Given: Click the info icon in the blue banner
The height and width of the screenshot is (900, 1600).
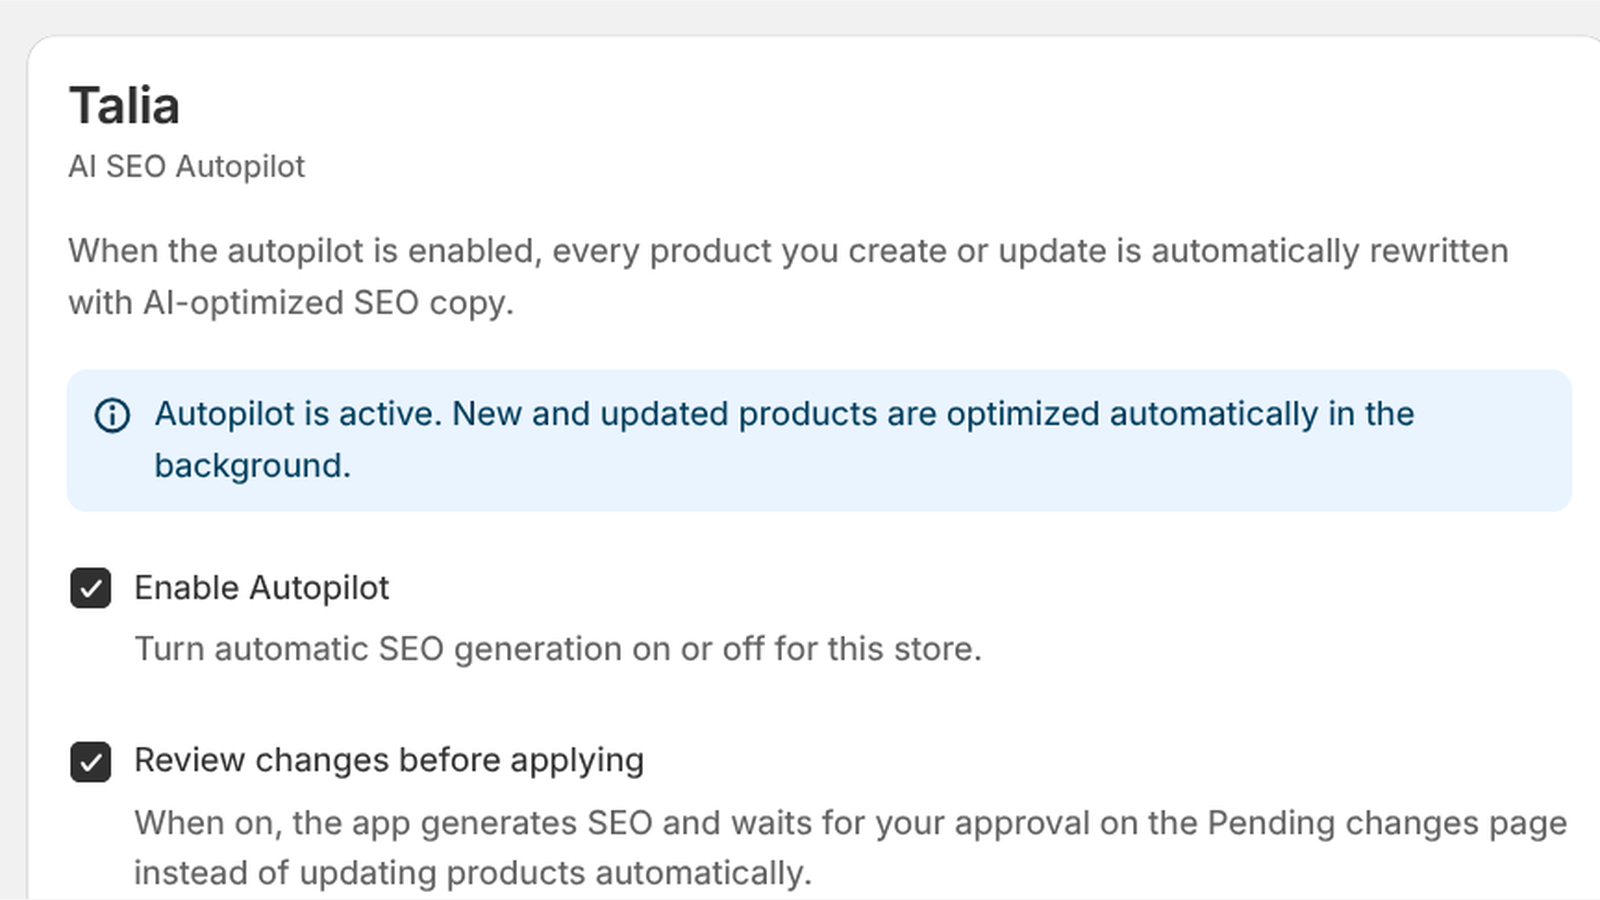Looking at the screenshot, I should [112, 415].
